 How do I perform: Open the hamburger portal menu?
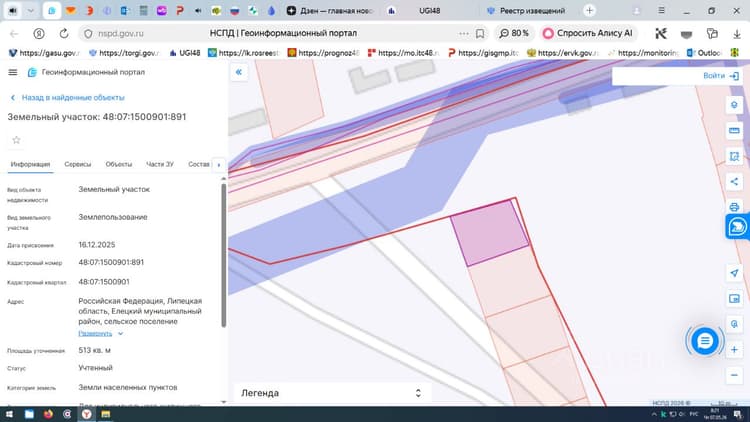[13, 72]
